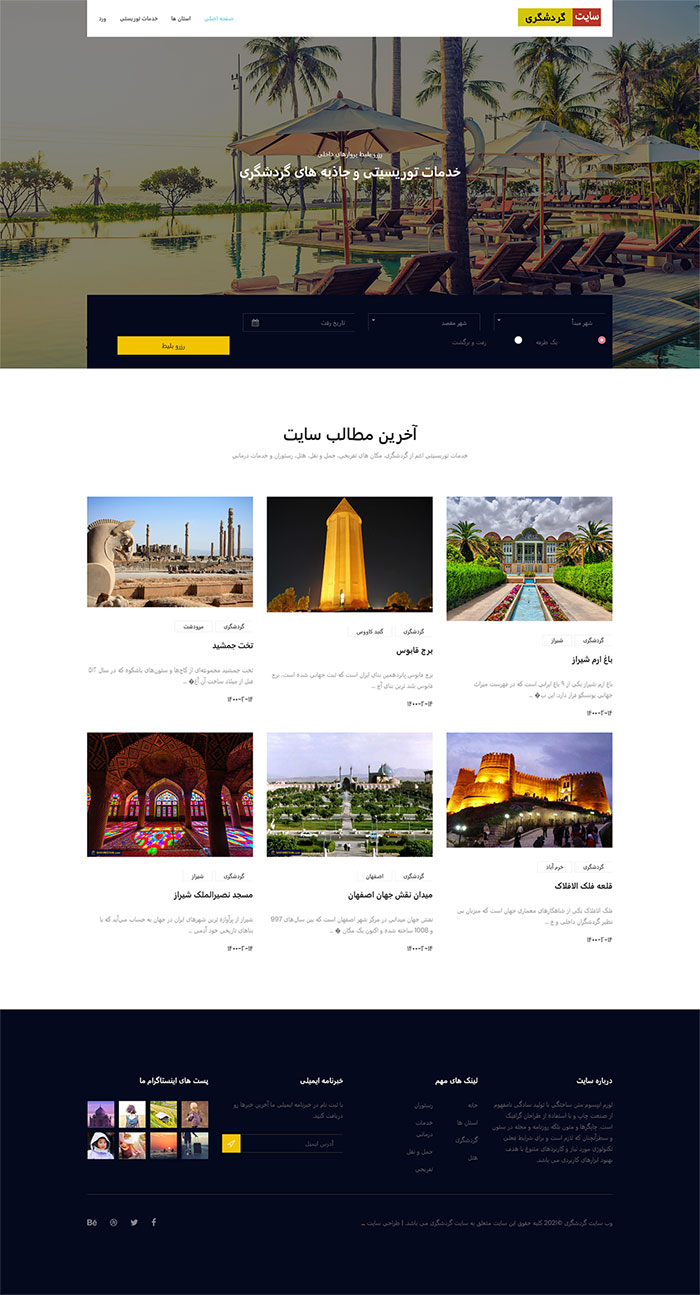Click the Facebook icon in footer
Screen dimensions: 700x1295
154,1222
